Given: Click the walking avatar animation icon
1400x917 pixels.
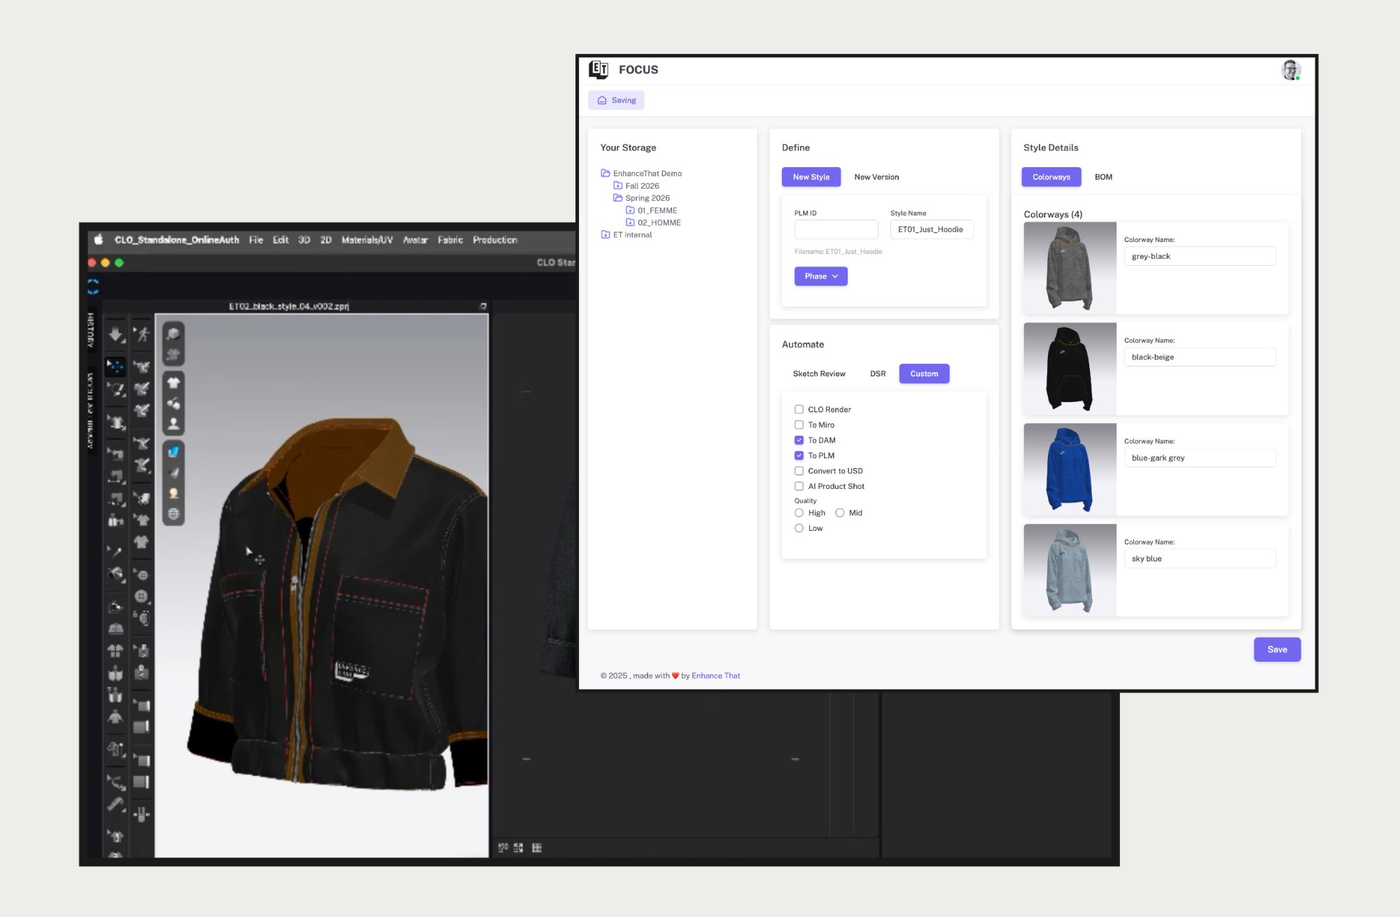Looking at the screenshot, I should click(142, 334).
